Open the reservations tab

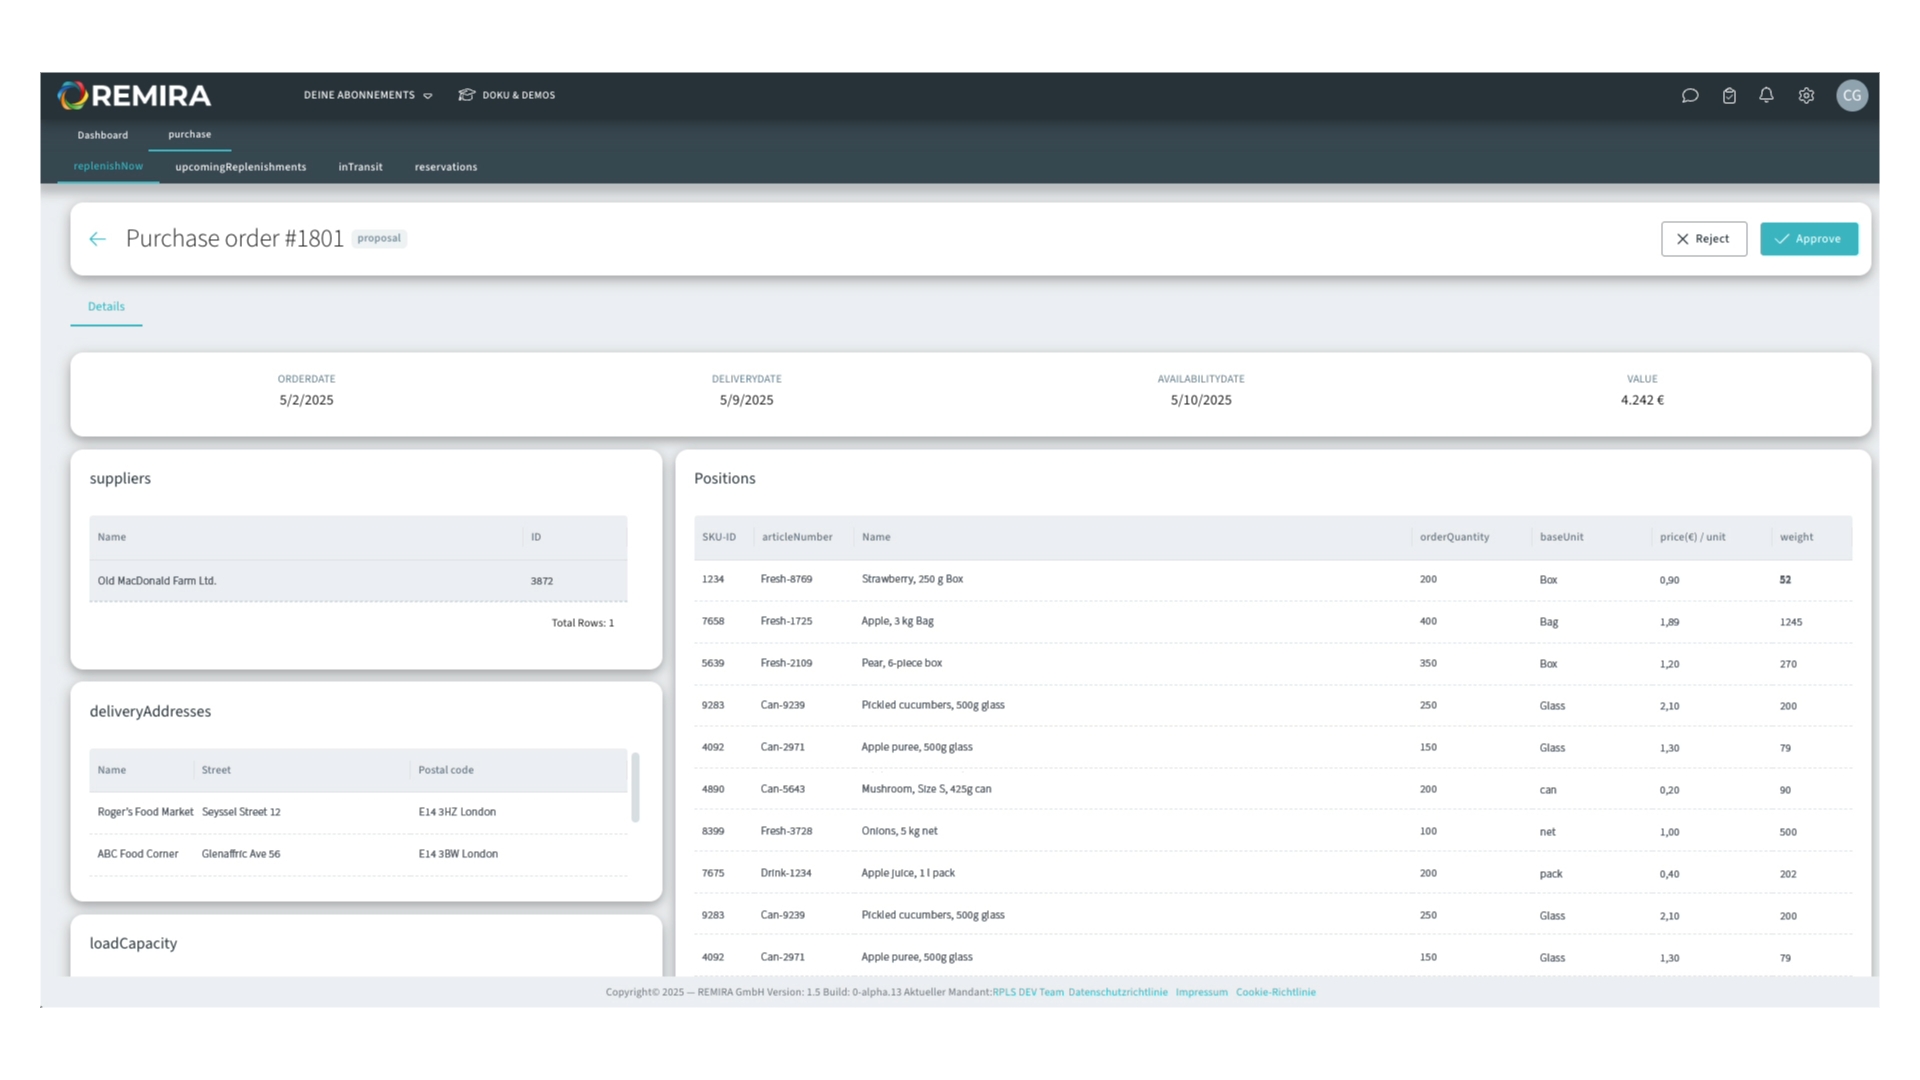pyautogui.click(x=446, y=167)
